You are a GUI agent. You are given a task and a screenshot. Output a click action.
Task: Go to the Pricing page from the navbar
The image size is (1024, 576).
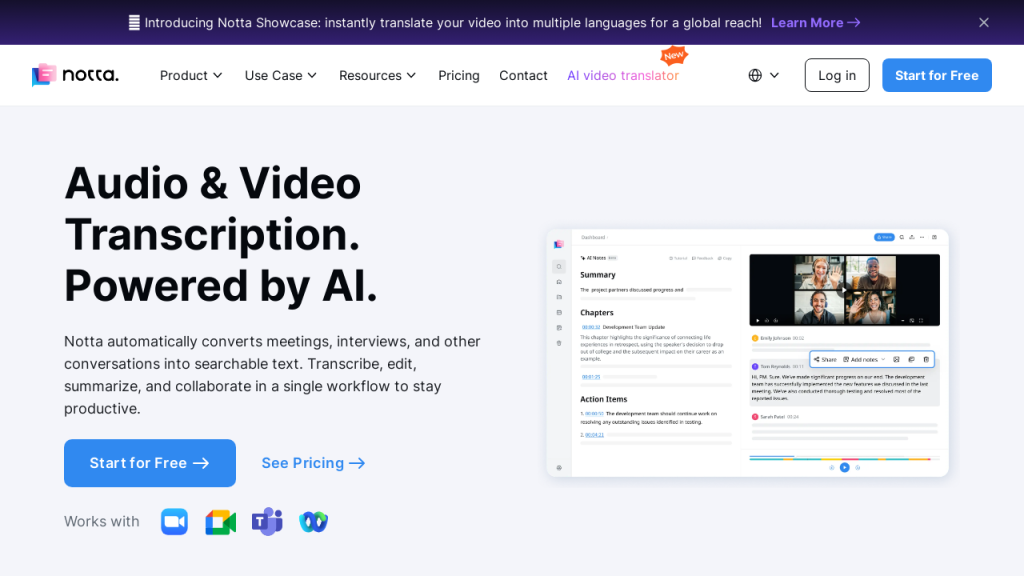click(459, 75)
